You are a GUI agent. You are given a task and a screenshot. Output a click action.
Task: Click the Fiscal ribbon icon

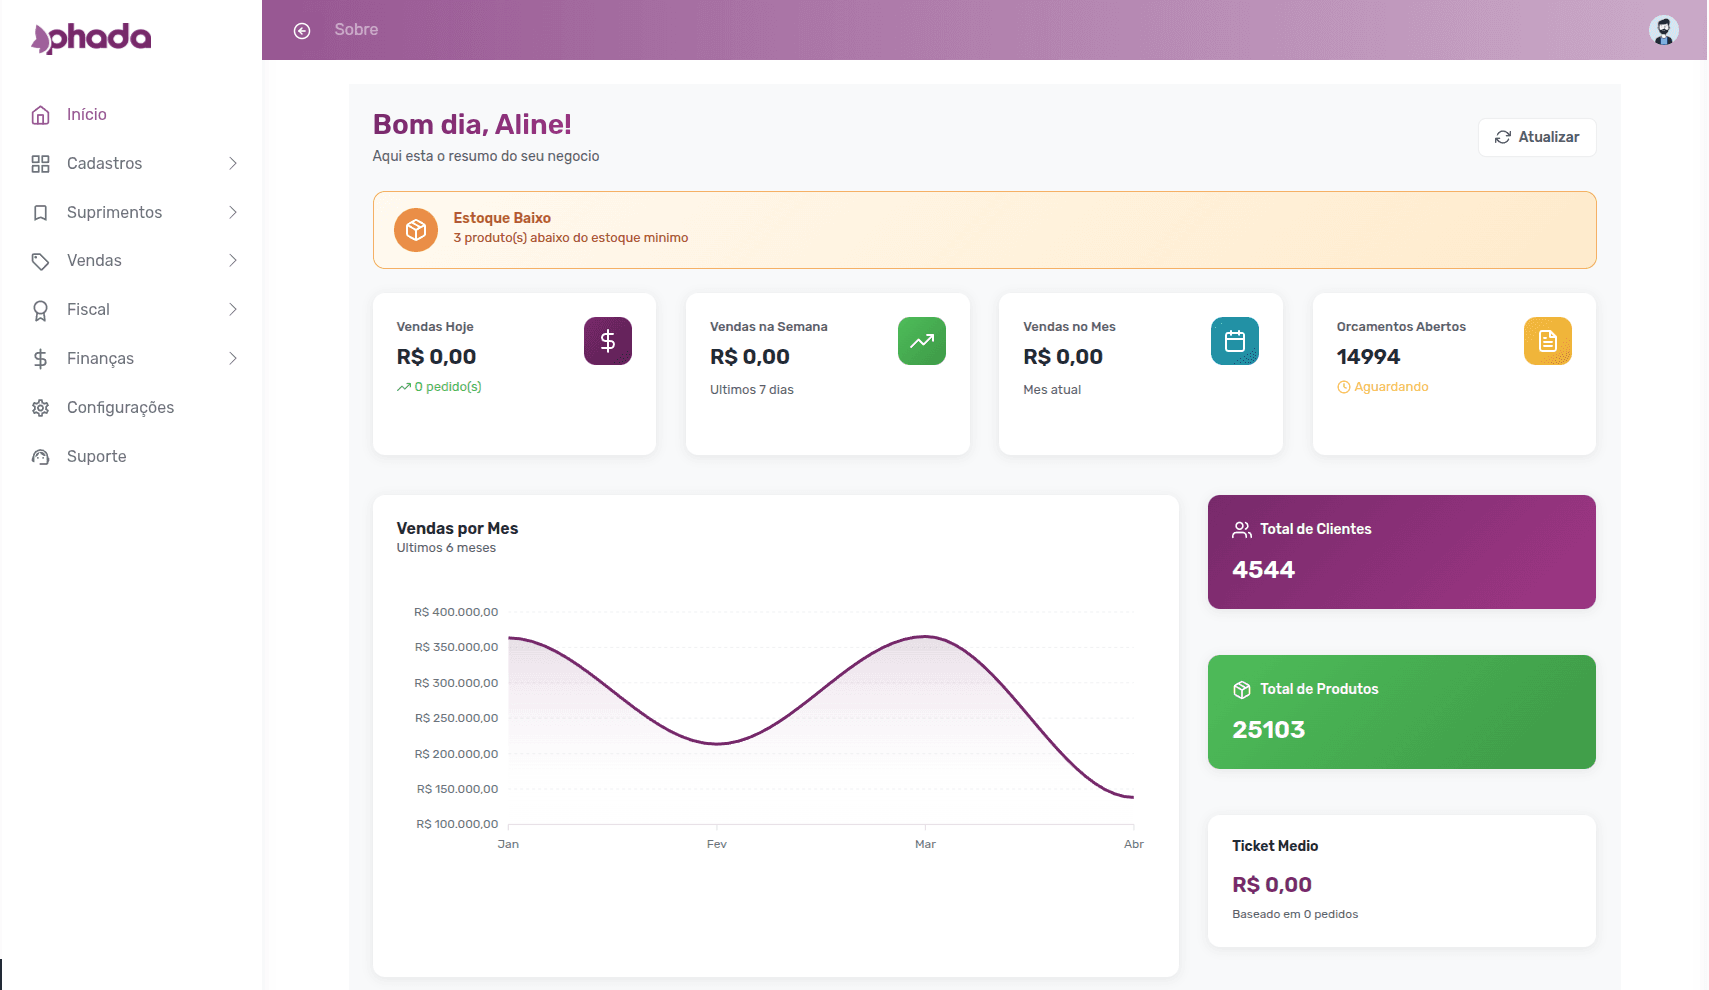click(40, 310)
